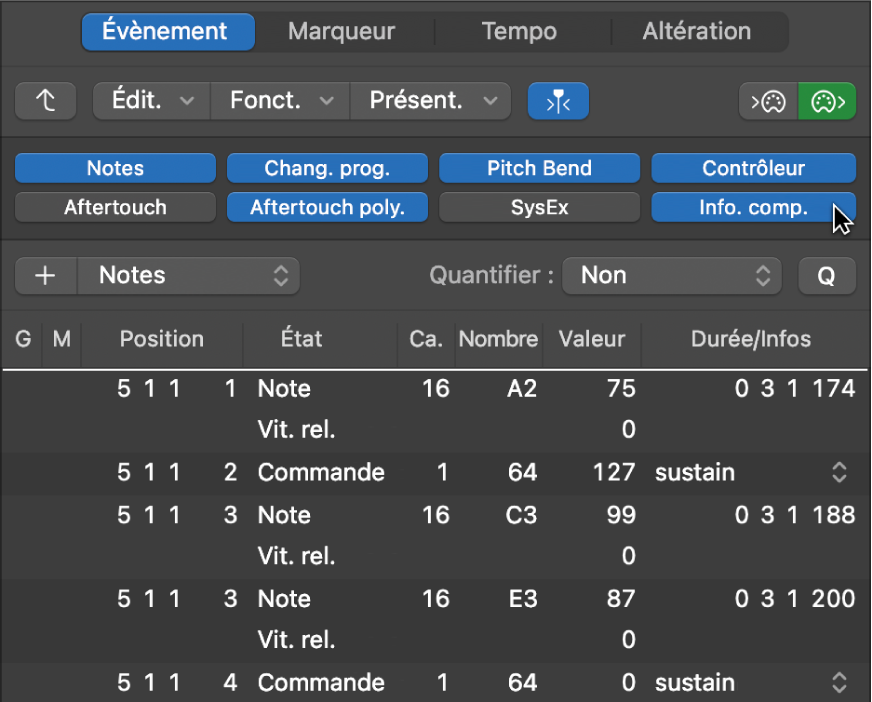Toggle the blue MIDI In keyboard icon
872x702 pixels.
tap(558, 100)
